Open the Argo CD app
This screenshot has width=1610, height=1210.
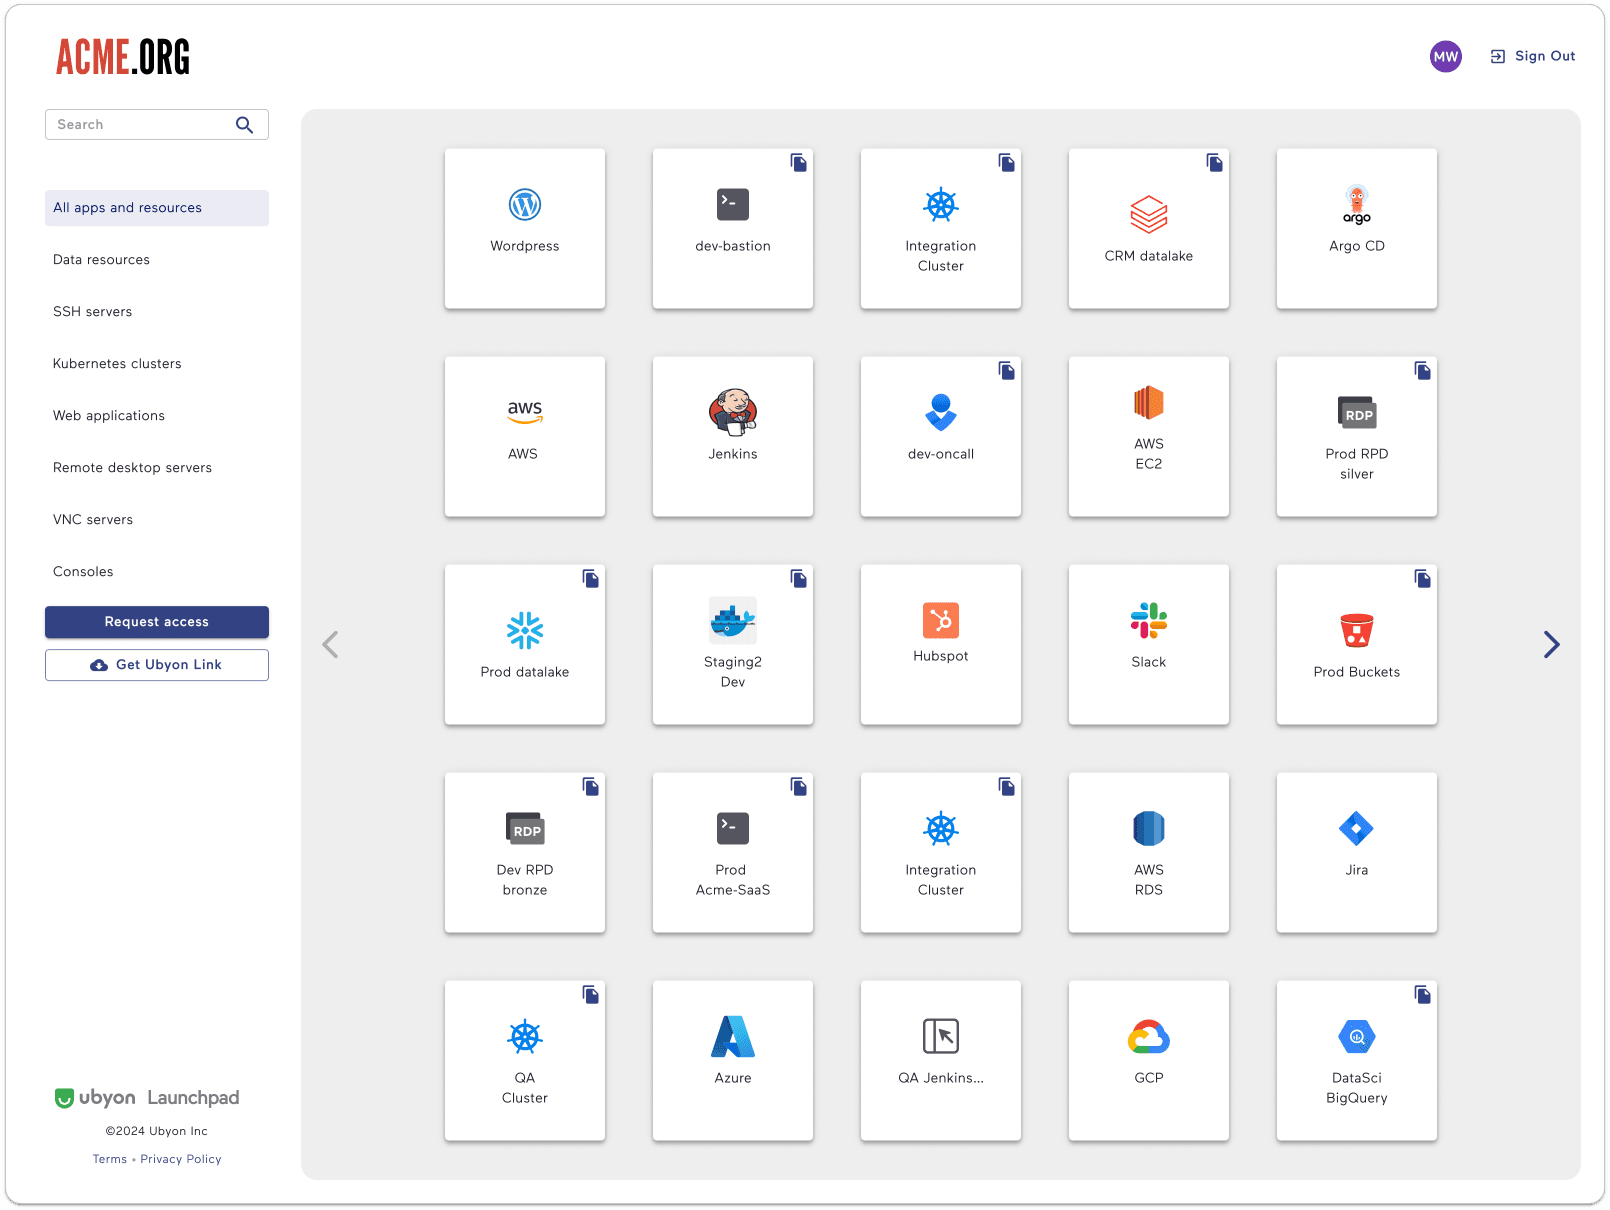coord(1357,229)
